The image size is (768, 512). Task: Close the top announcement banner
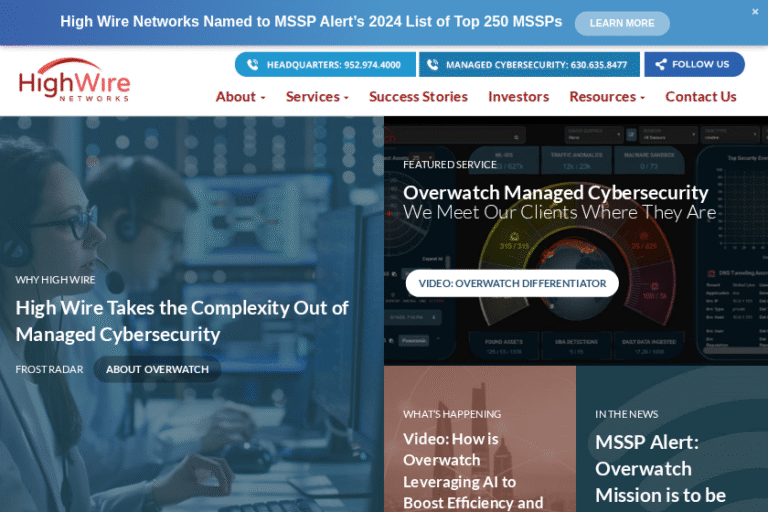(x=755, y=12)
